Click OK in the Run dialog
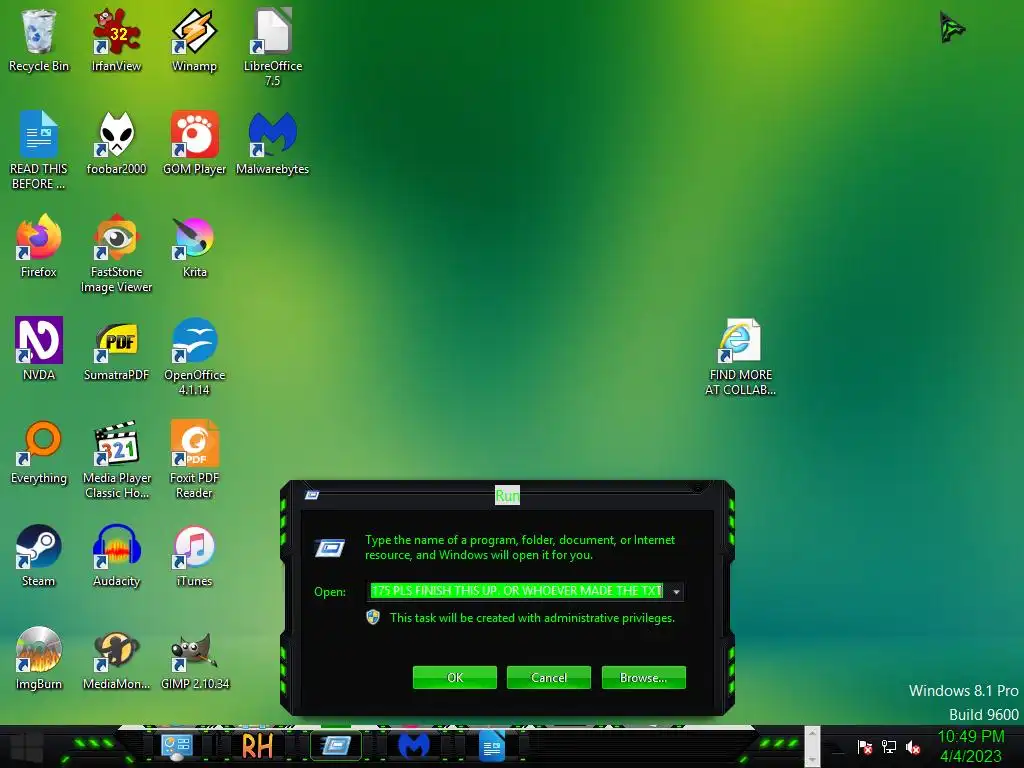The width and height of the screenshot is (1024, 768). [455, 677]
